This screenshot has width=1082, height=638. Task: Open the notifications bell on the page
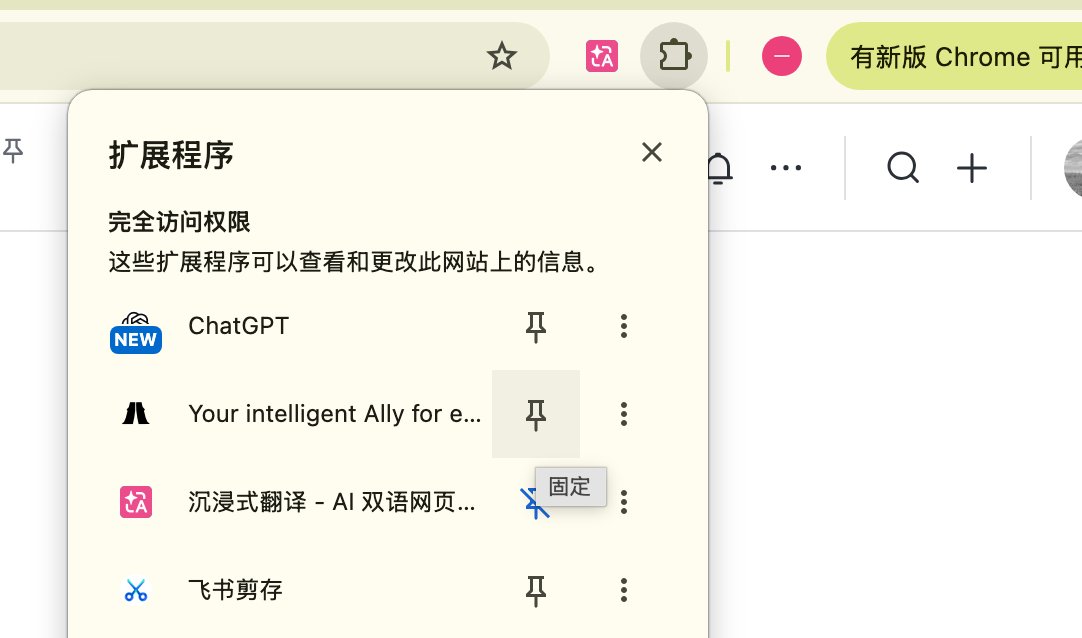[719, 168]
